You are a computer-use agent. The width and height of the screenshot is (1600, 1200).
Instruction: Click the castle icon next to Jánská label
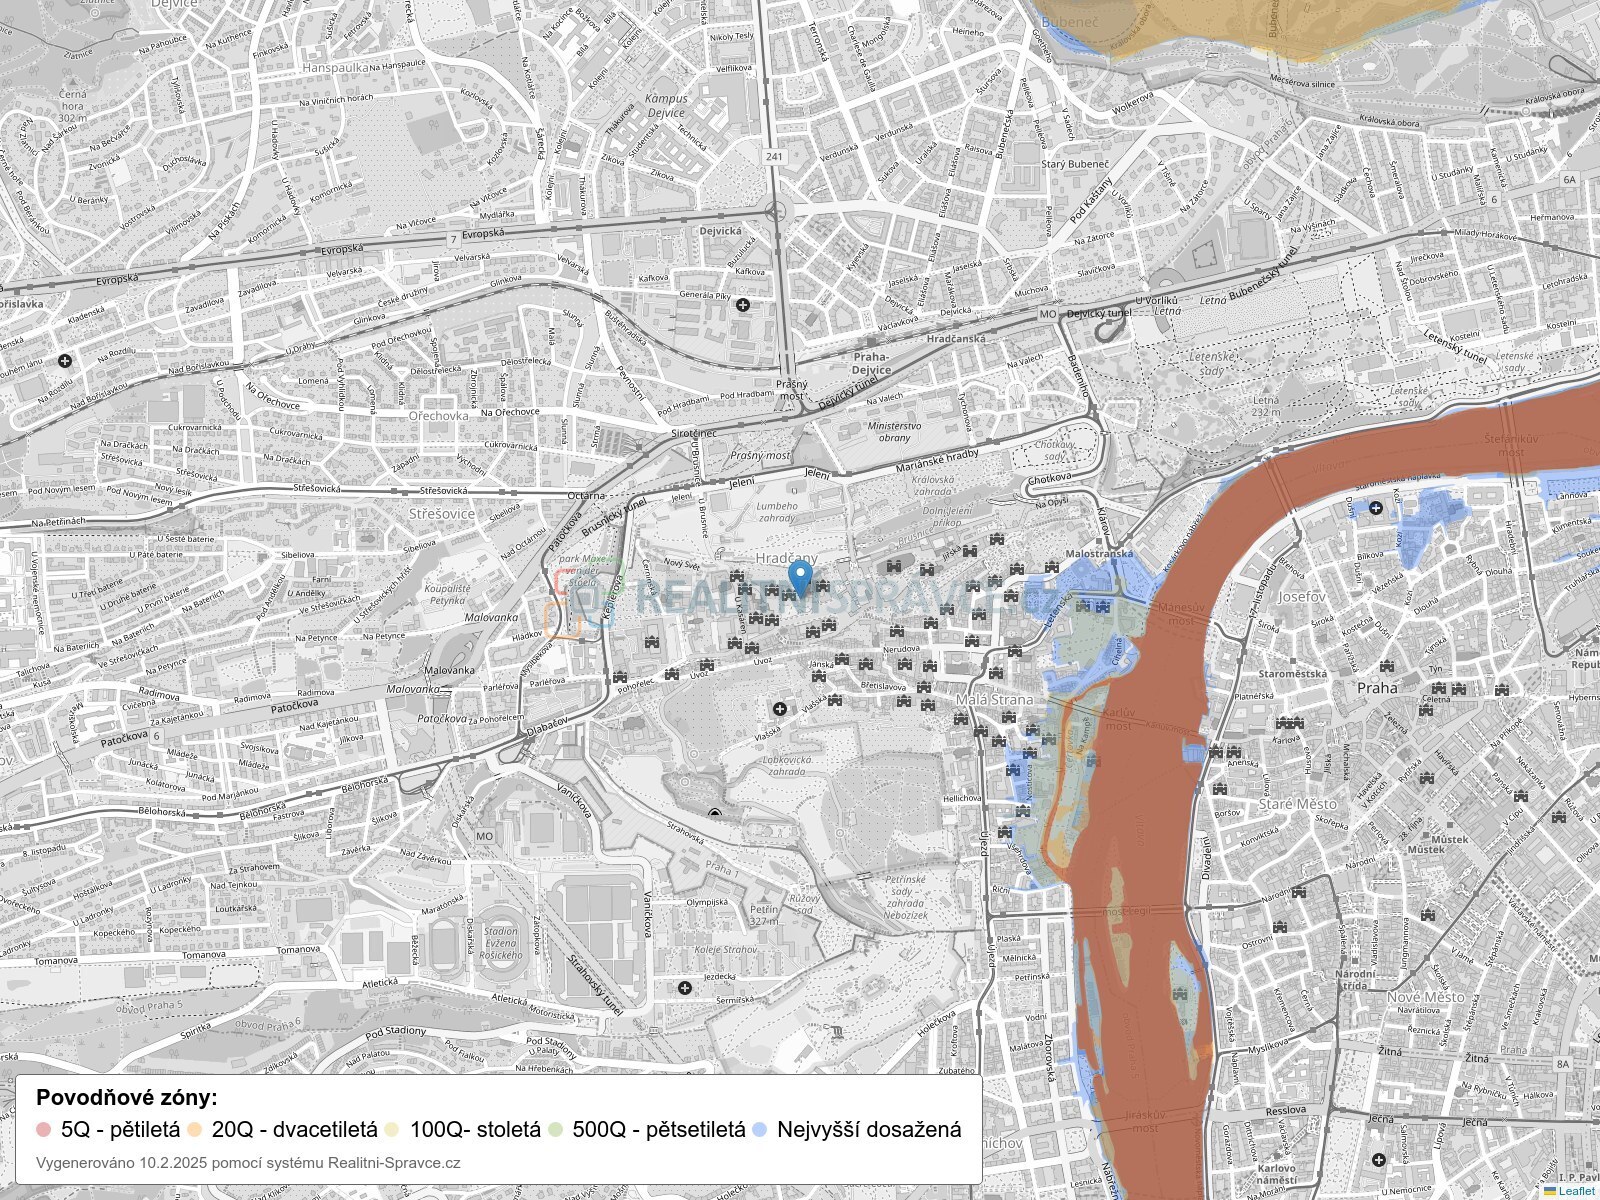[x=843, y=660]
